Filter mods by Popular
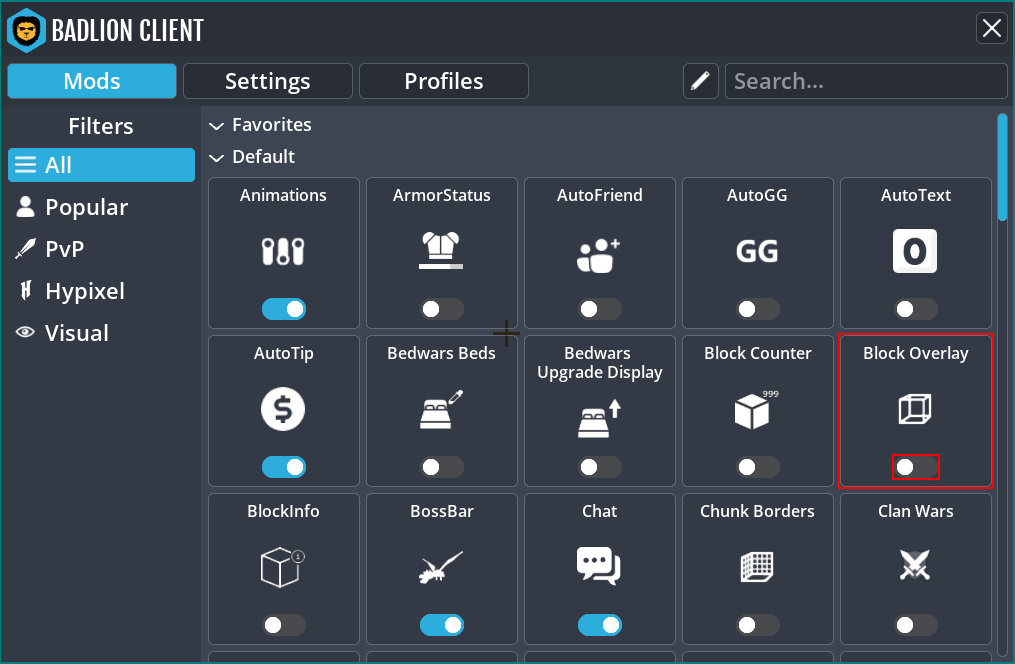The height and width of the screenshot is (664, 1015). coord(86,207)
